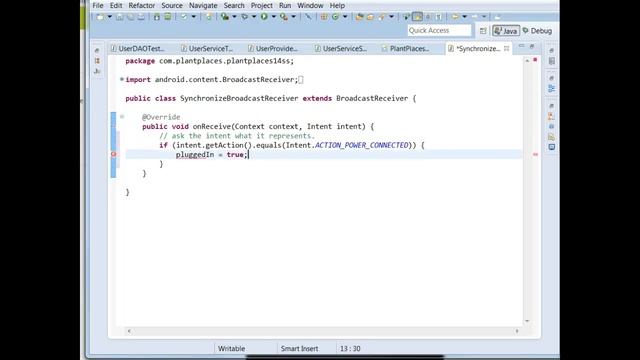Expand the Search toolbar dropdown arrow
This screenshot has width=640, height=360.
(391, 17)
